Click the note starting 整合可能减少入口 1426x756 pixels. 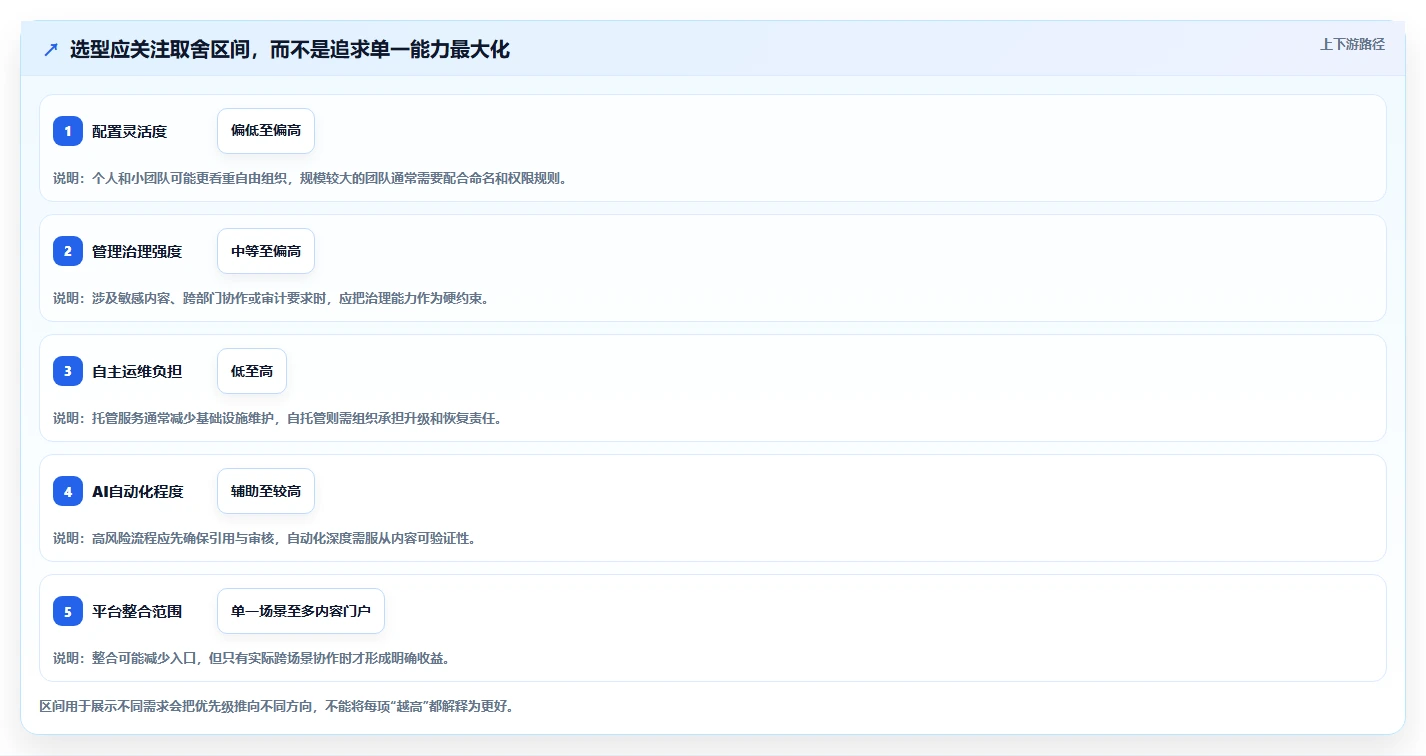point(251,658)
